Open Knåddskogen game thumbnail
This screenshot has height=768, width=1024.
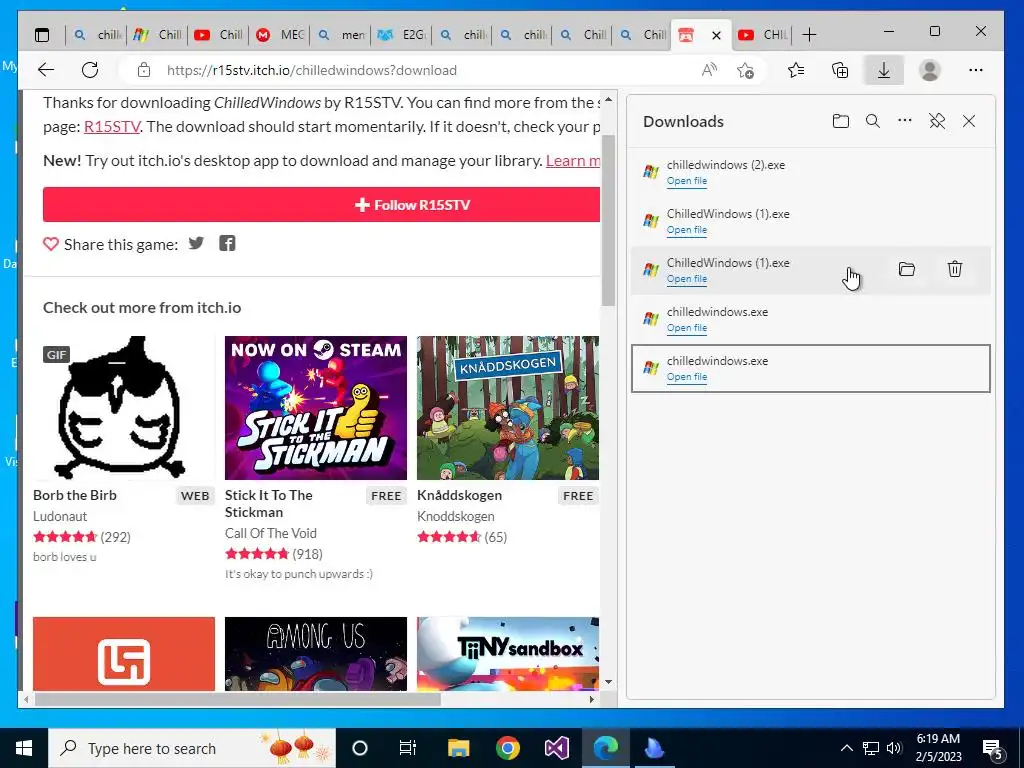click(507, 408)
